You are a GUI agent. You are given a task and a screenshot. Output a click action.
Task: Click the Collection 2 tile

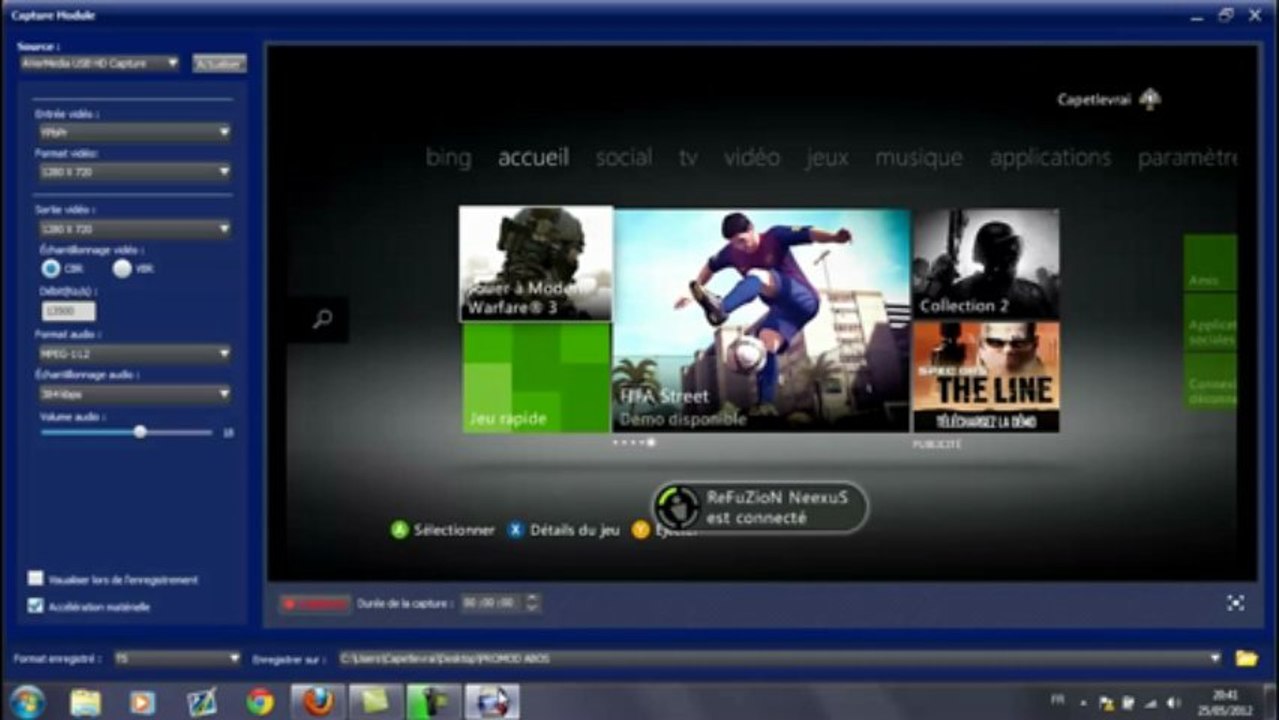[986, 264]
